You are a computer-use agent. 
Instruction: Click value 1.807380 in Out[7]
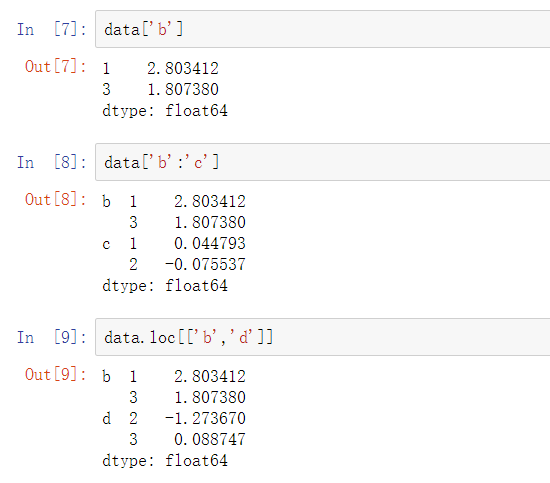point(183,89)
